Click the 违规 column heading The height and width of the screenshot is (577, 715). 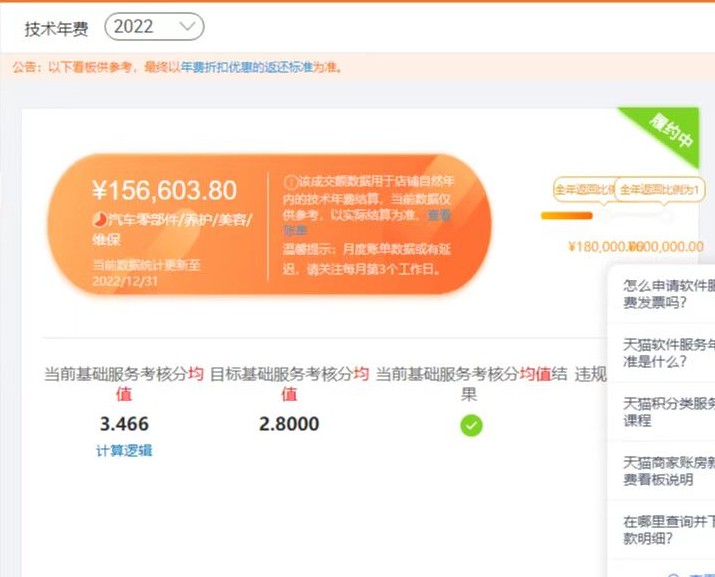pos(591,374)
